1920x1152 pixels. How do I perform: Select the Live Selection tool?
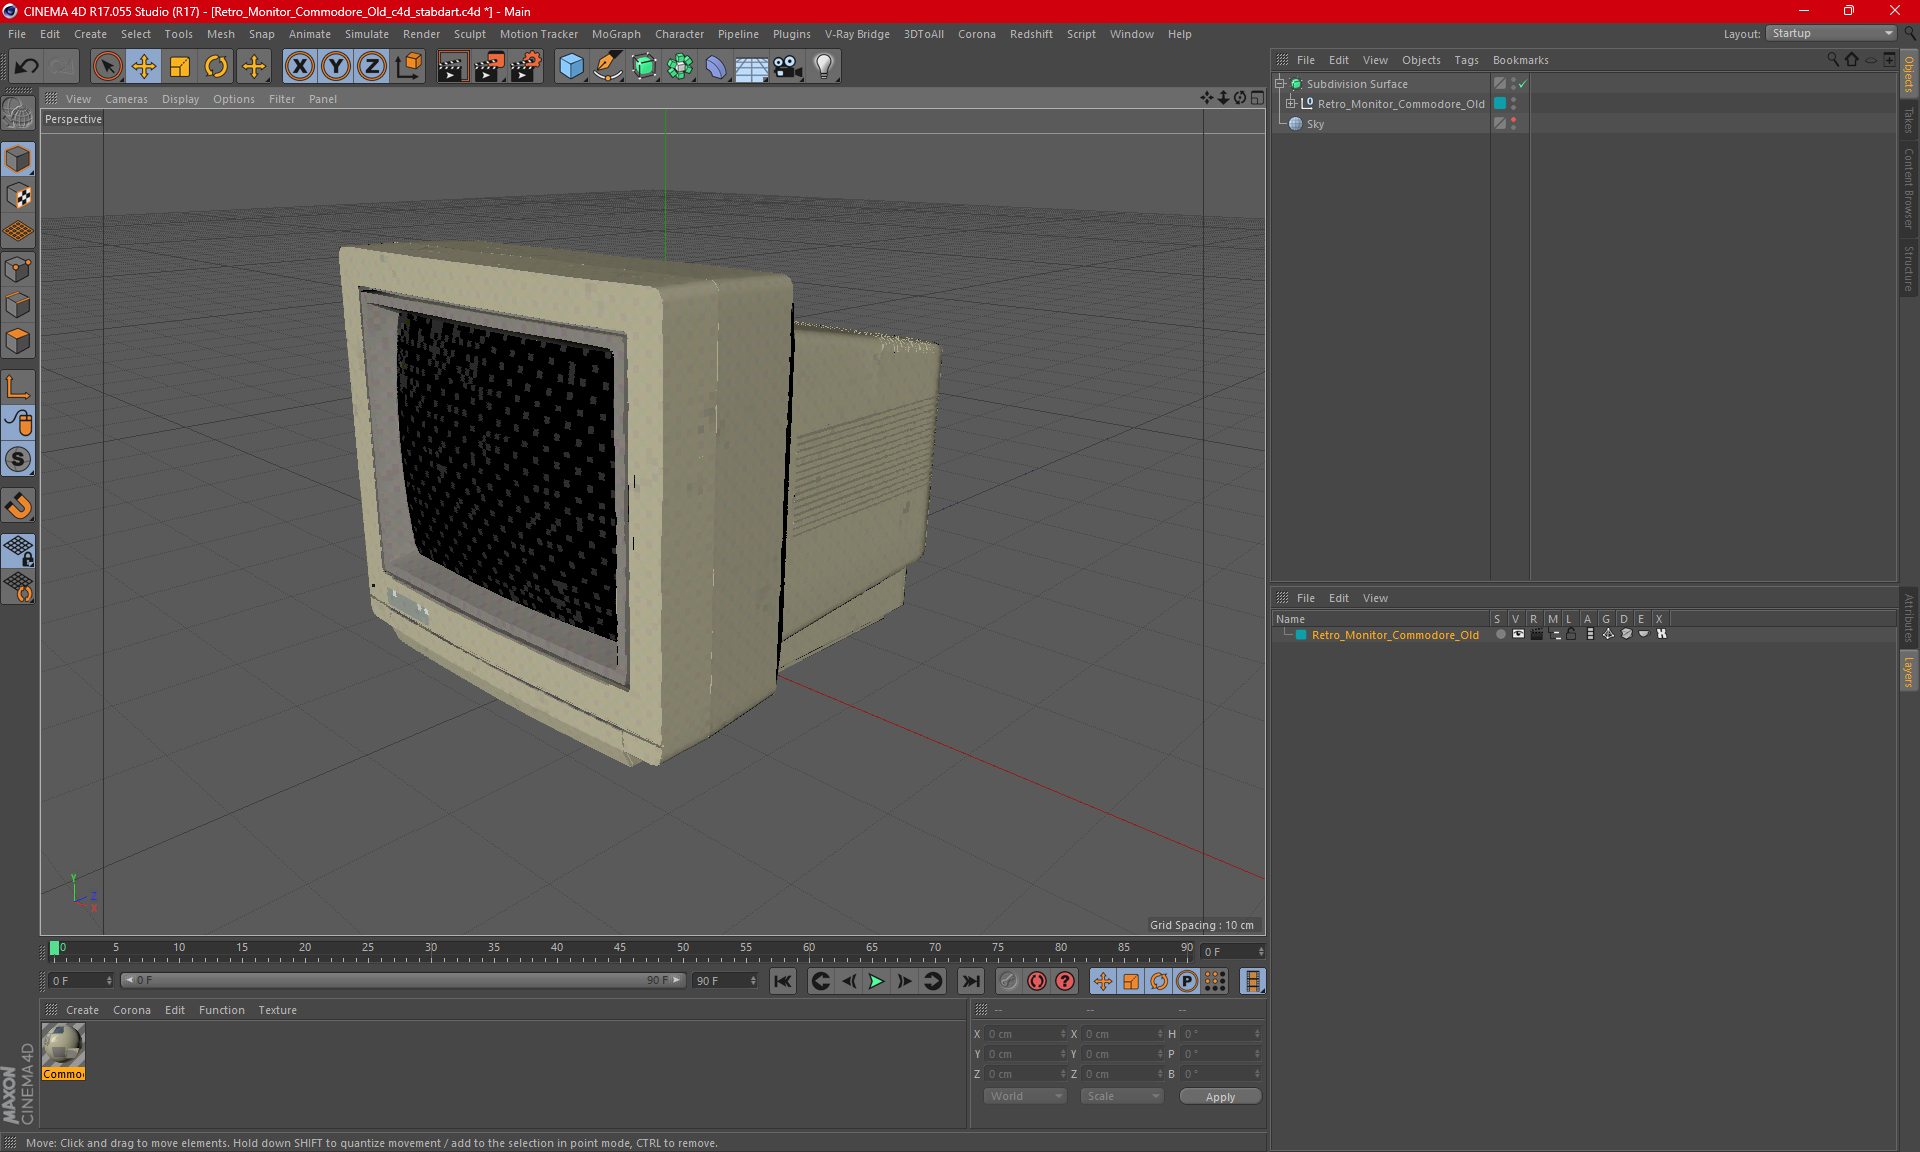[x=107, y=66]
